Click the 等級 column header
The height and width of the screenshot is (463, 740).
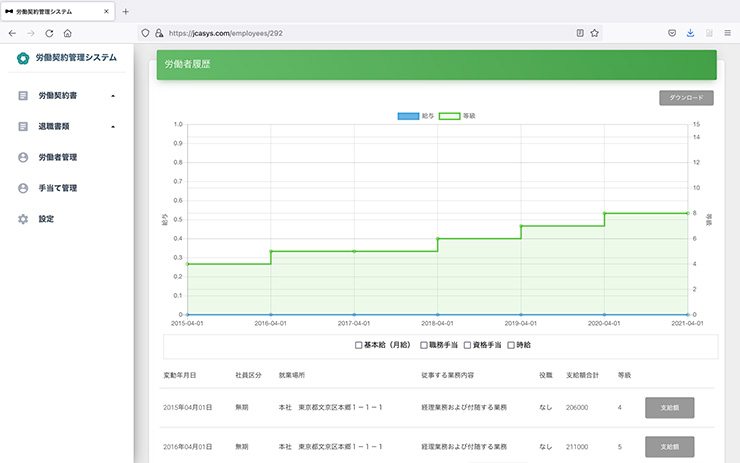coord(624,375)
